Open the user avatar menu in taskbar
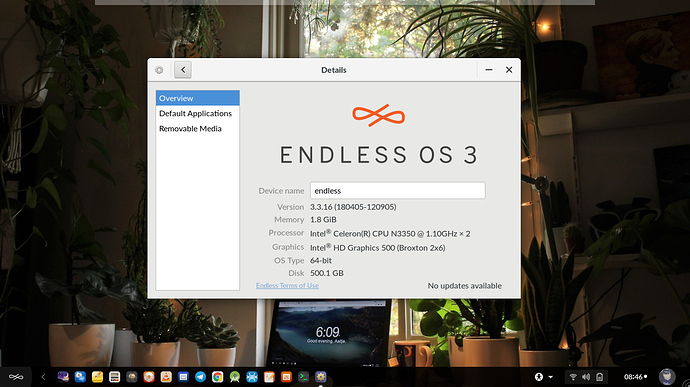 pyautogui.click(x=667, y=377)
